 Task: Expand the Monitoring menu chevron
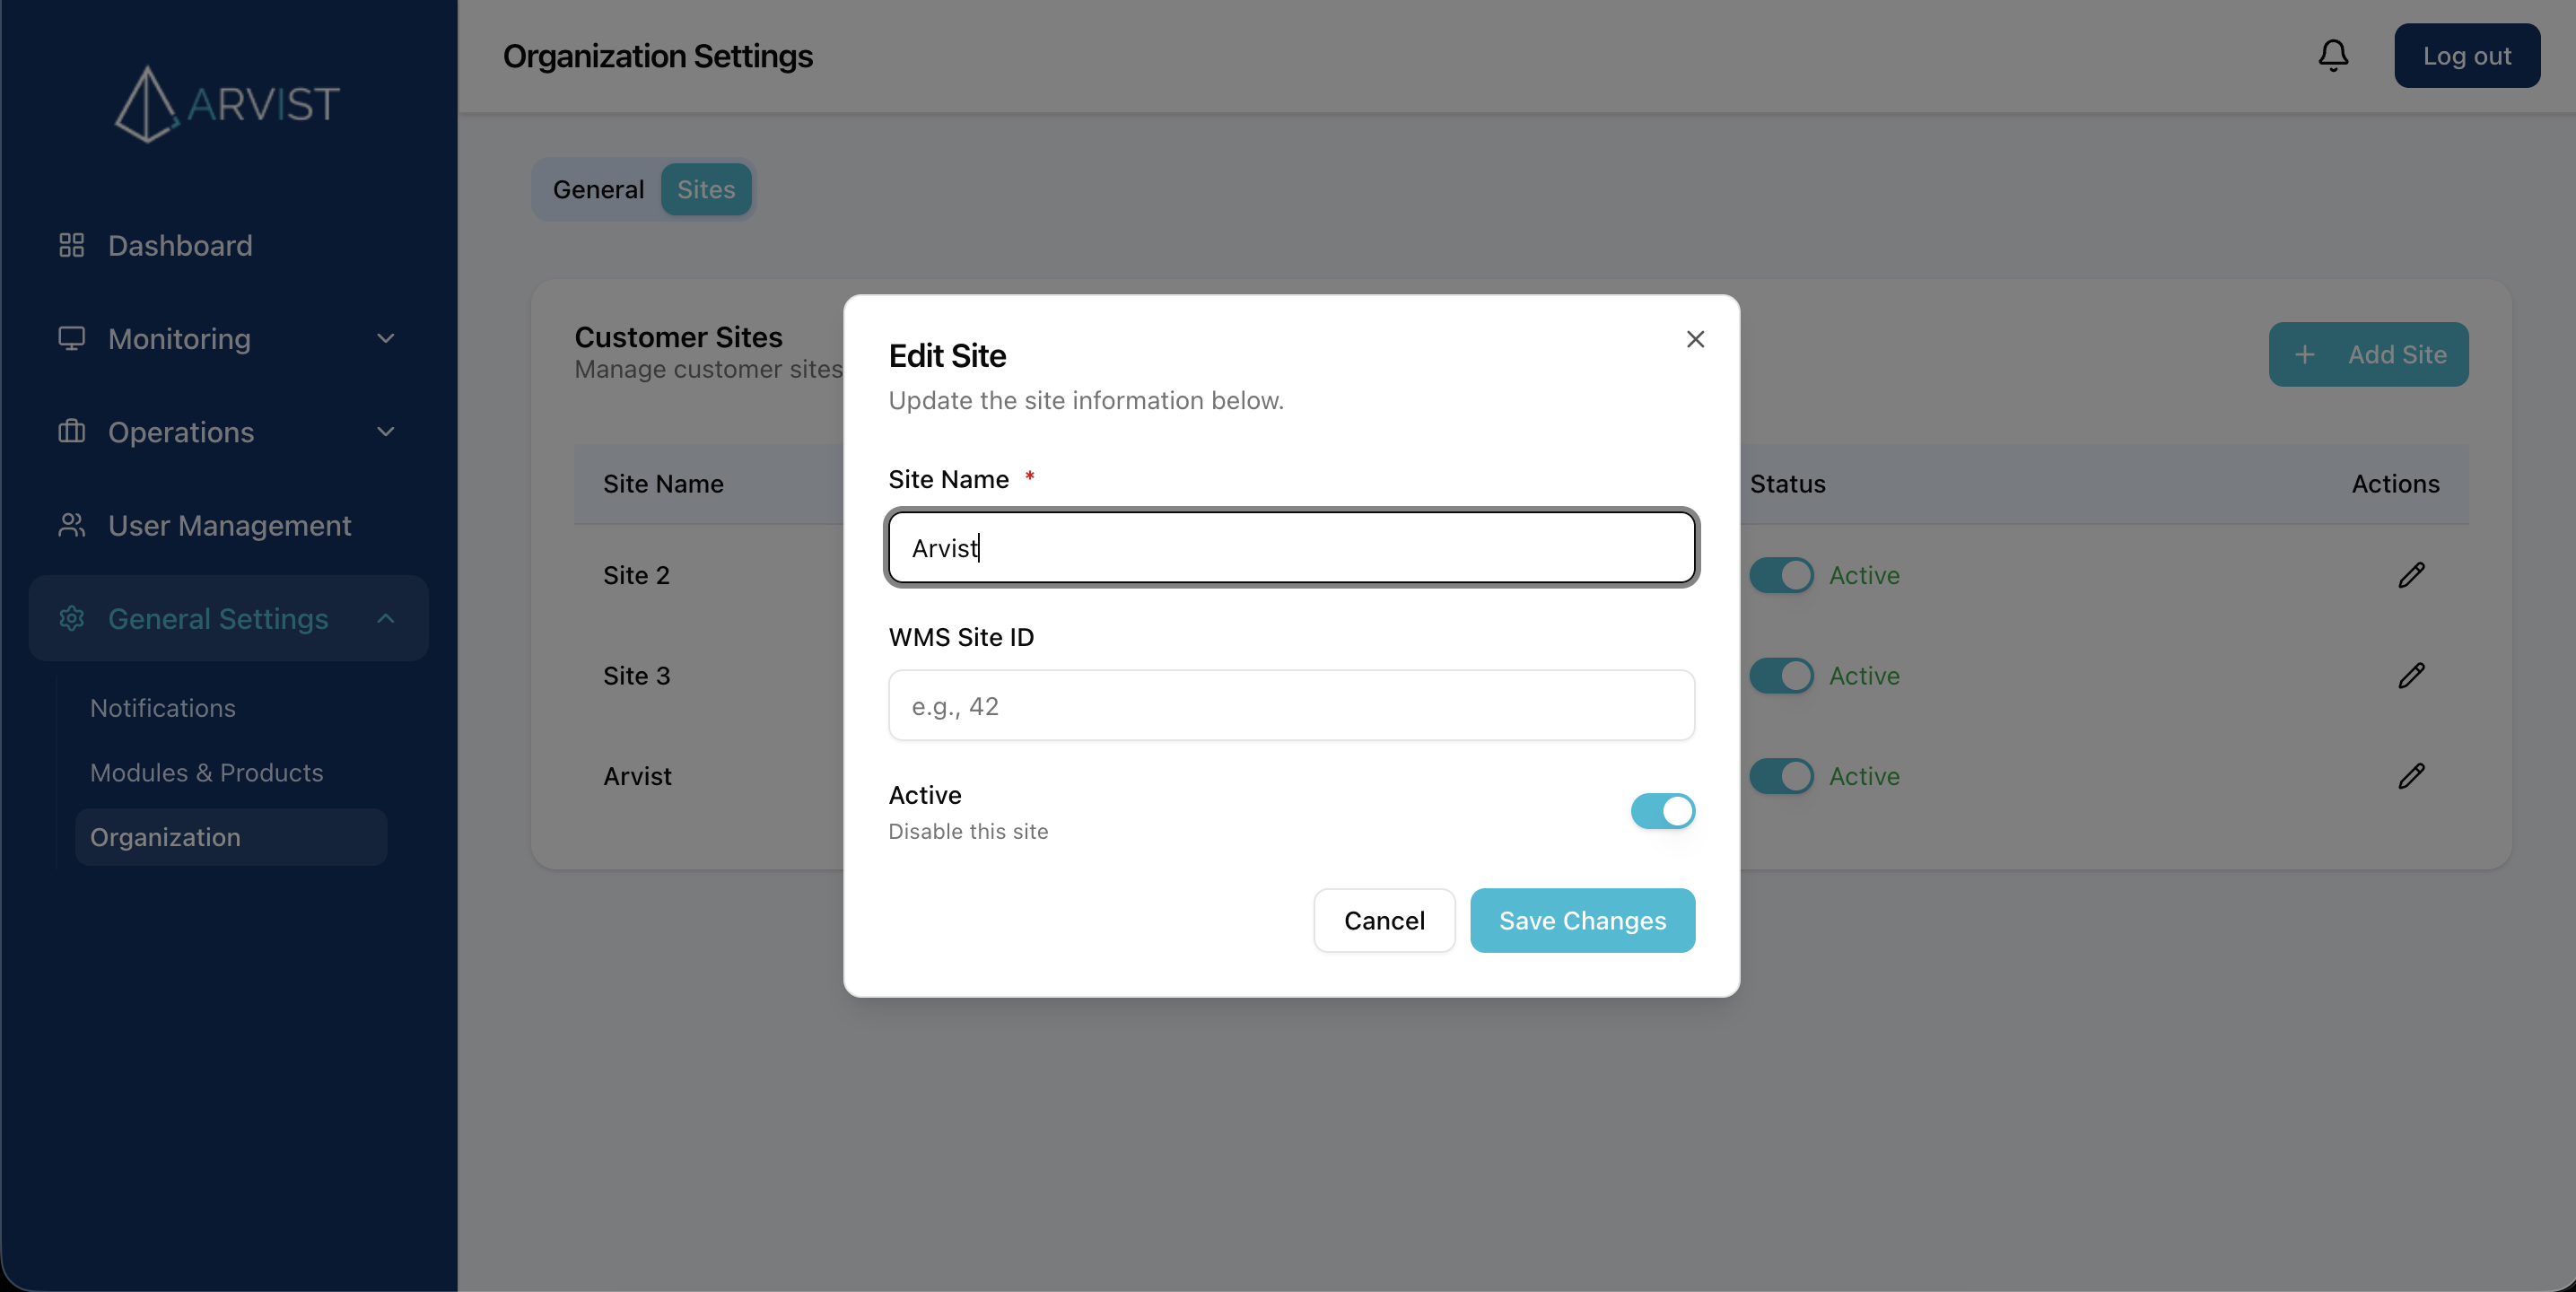coord(386,339)
